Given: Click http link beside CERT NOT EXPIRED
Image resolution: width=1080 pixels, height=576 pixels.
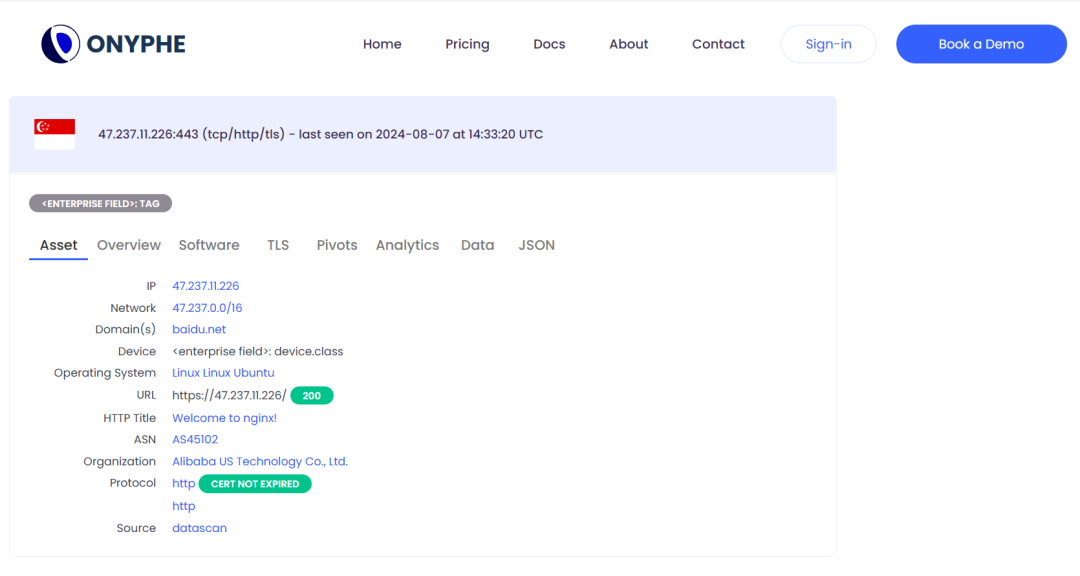Looking at the screenshot, I should pyautogui.click(x=183, y=484).
